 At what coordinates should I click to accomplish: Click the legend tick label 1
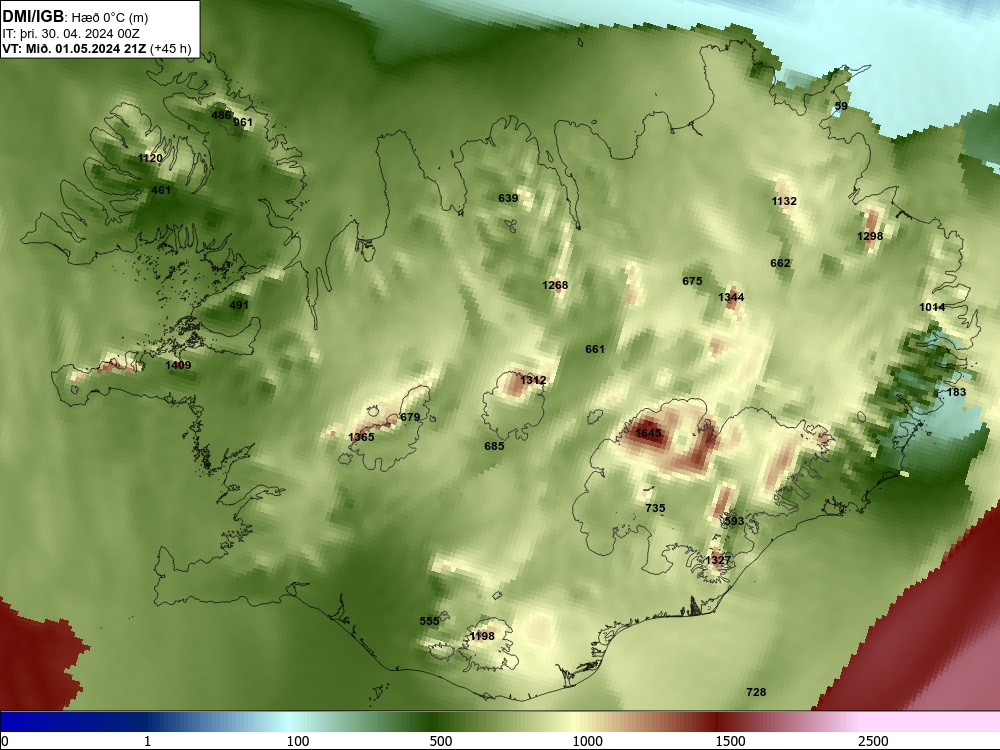147,740
